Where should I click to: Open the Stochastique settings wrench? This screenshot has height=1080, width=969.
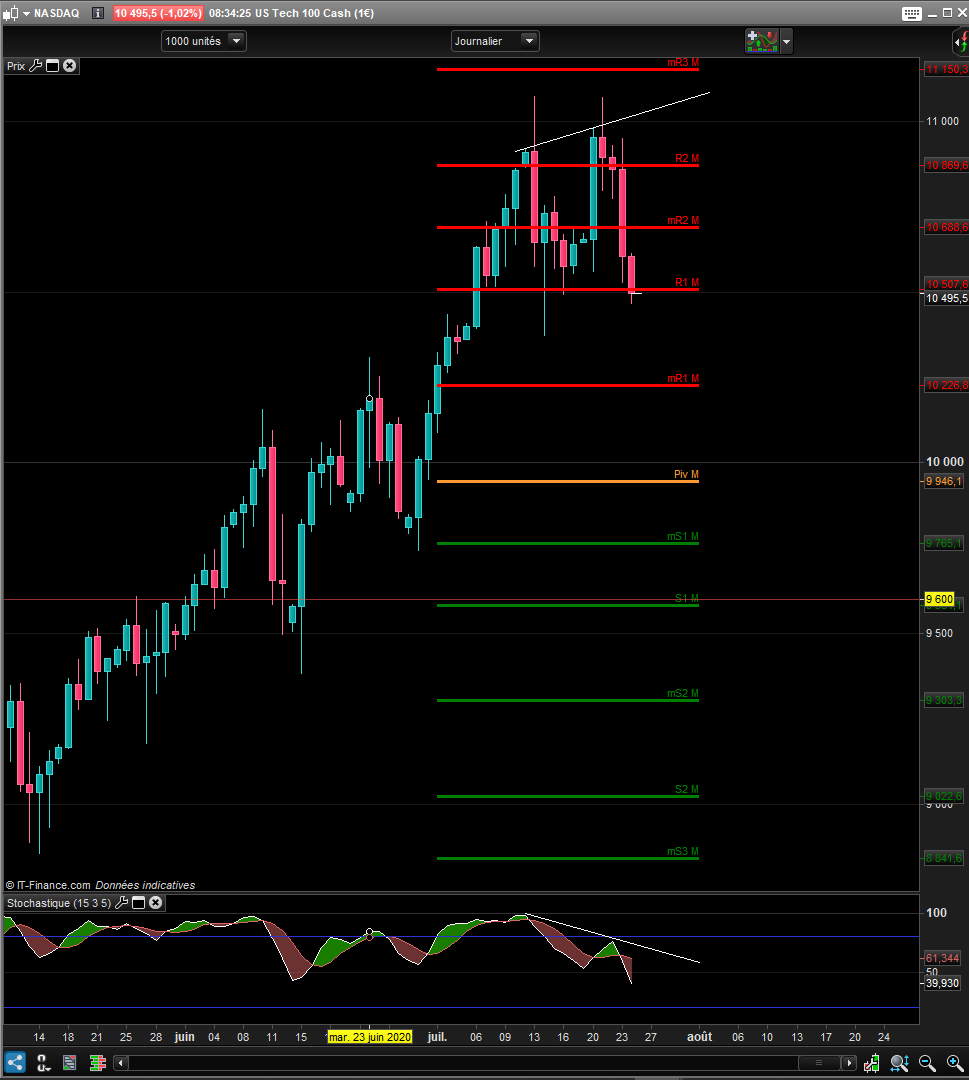pos(121,902)
